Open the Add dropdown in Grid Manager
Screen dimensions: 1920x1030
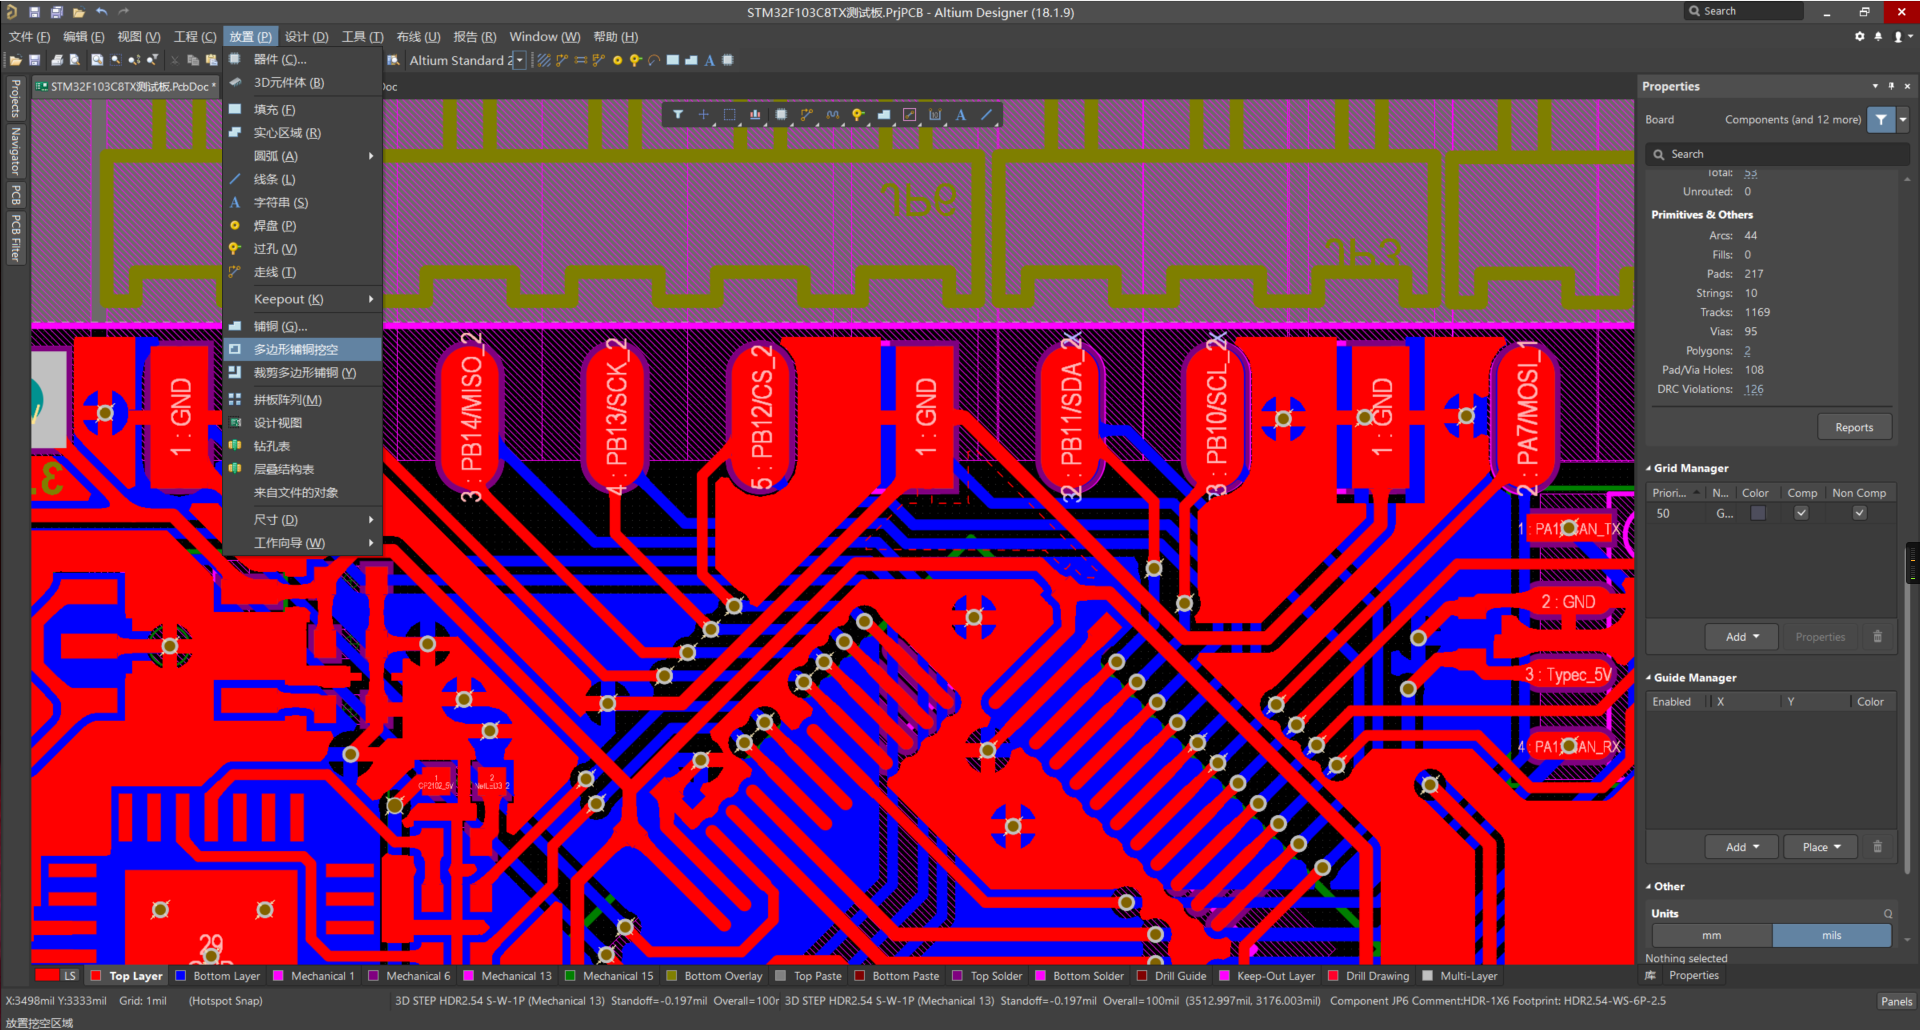click(1741, 637)
